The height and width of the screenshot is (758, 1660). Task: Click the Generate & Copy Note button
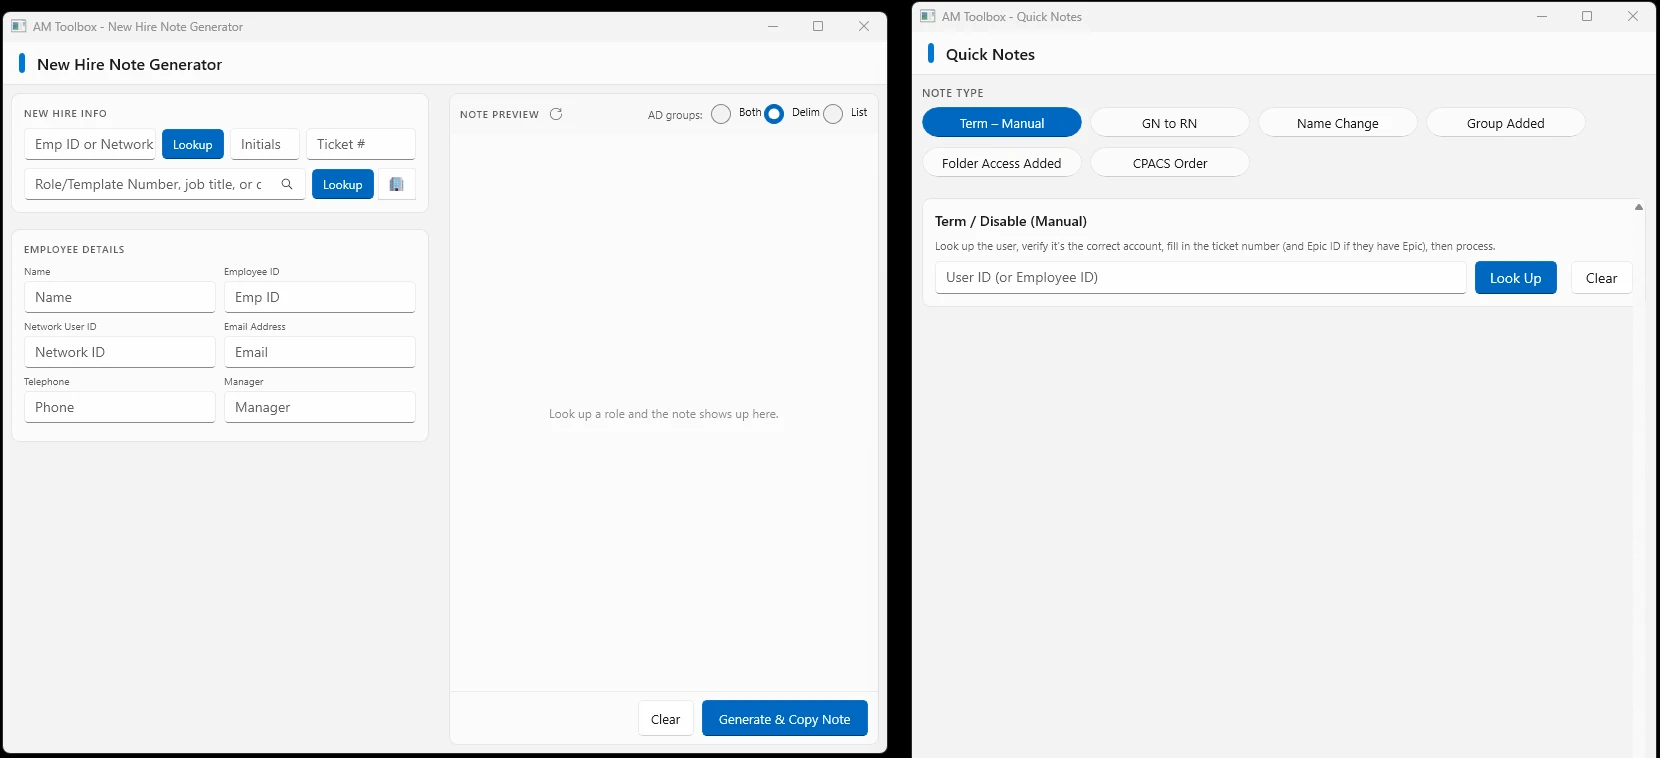point(785,719)
